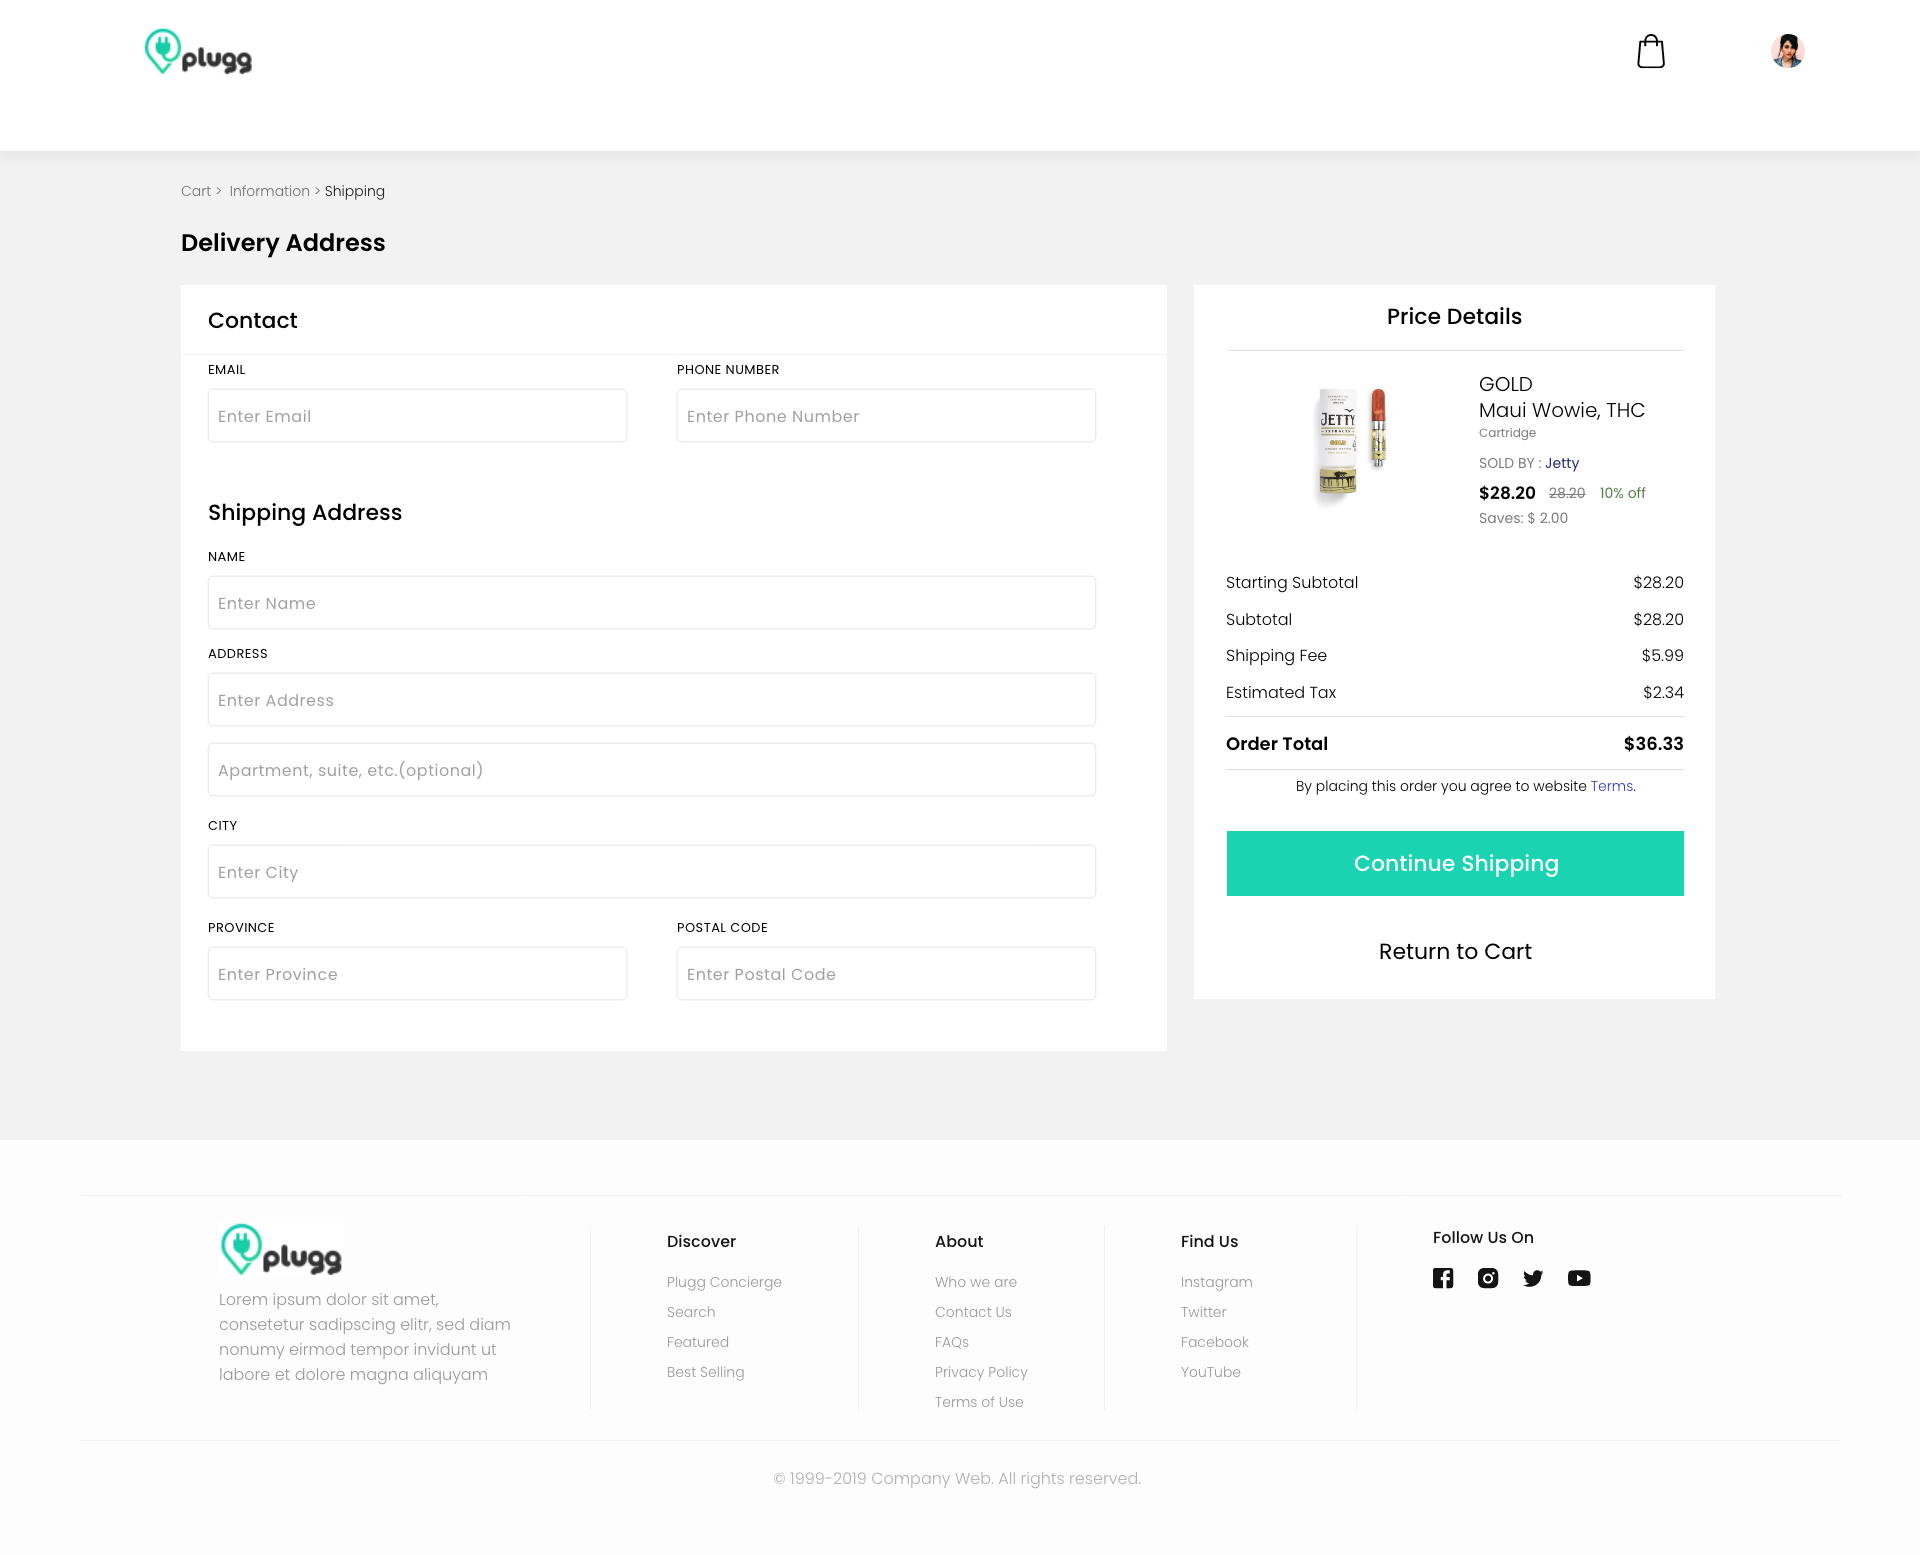The height and width of the screenshot is (1555, 1920).
Task: Click the Starting Subtotal $28.20 value
Action: coord(1658,583)
